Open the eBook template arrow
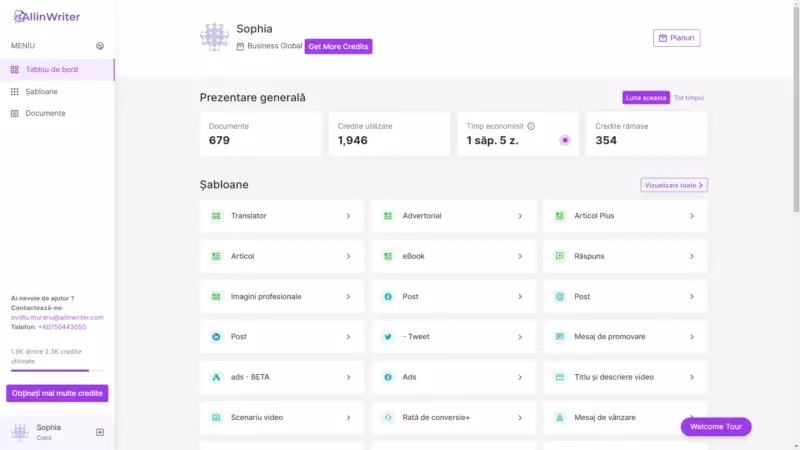The width and height of the screenshot is (800, 450). coord(520,256)
